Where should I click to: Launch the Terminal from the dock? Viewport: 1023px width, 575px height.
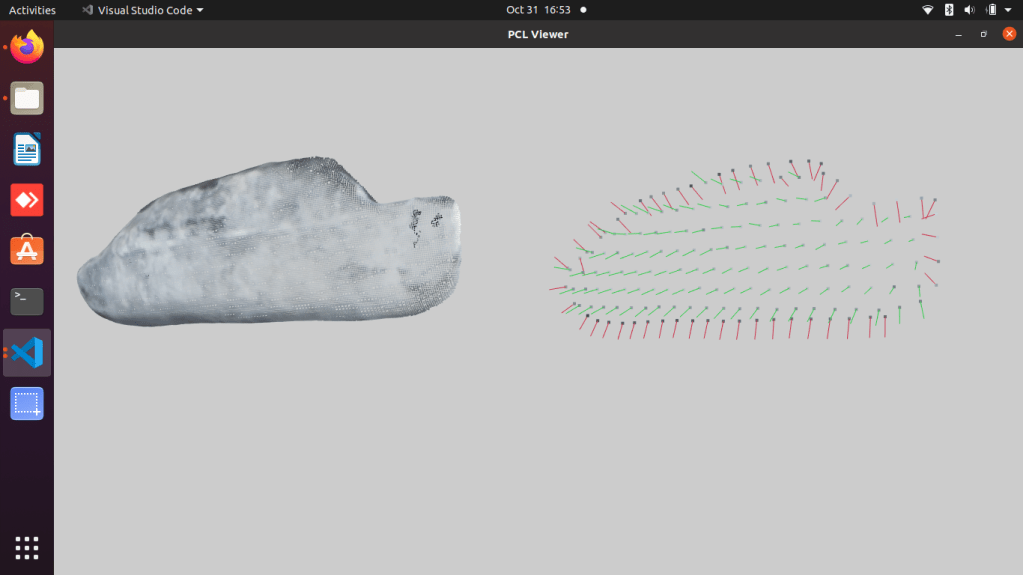(x=27, y=301)
